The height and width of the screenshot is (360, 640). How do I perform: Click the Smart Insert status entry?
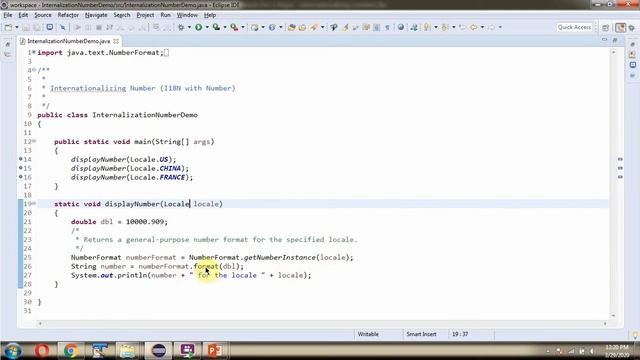[x=421, y=334]
